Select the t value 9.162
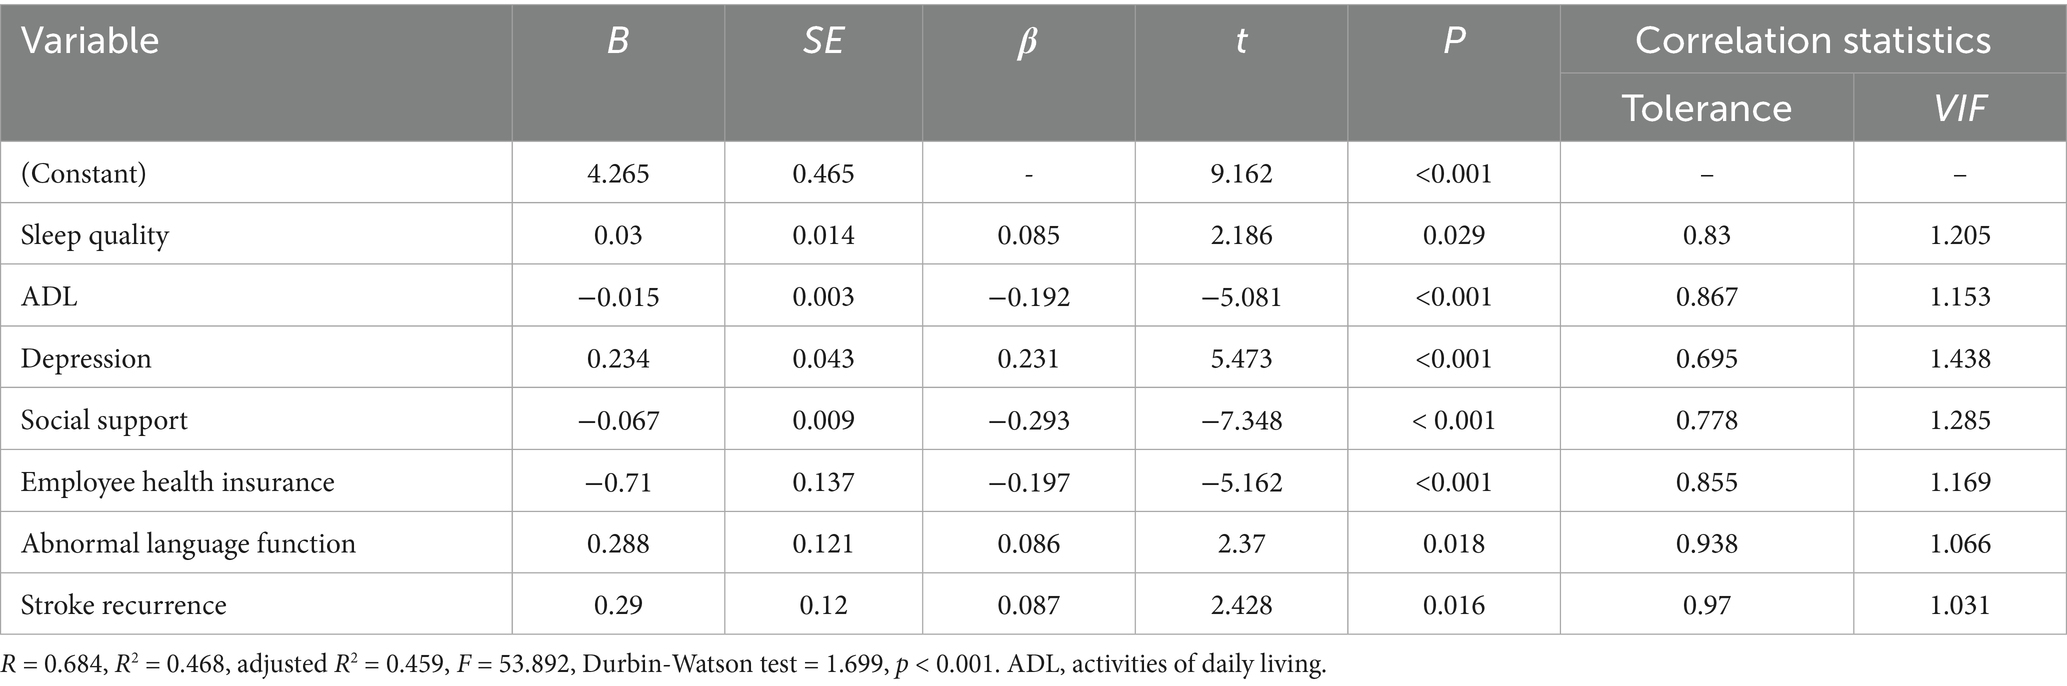Viewport: 2067px width, 686px height. [1241, 174]
